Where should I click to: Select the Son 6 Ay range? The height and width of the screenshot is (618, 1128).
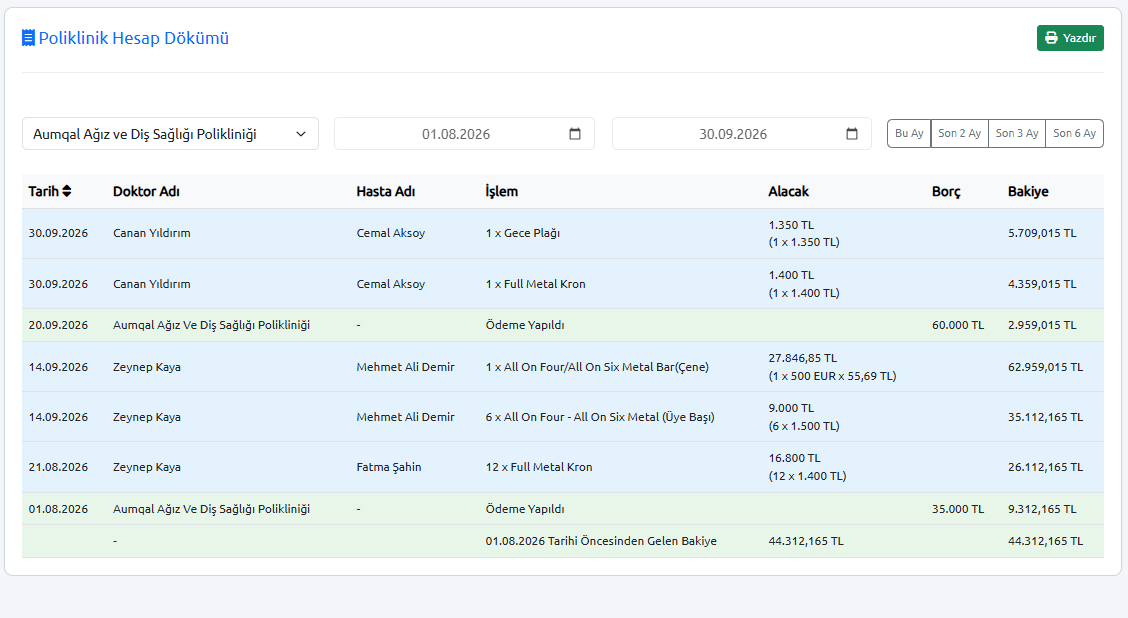click(1075, 134)
